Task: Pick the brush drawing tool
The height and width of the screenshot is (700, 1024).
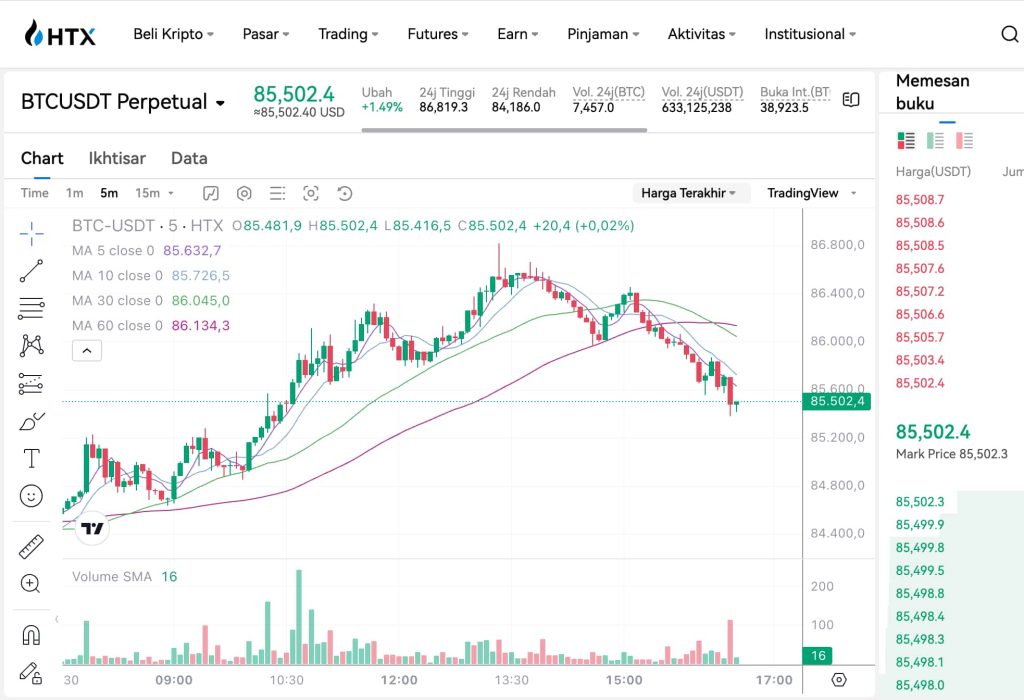Action: pyautogui.click(x=31, y=421)
